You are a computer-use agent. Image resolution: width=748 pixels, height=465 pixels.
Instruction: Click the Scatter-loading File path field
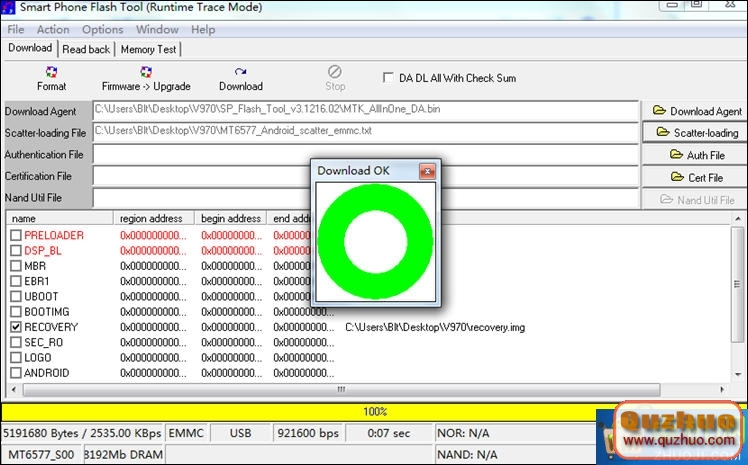click(x=365, y=131)
